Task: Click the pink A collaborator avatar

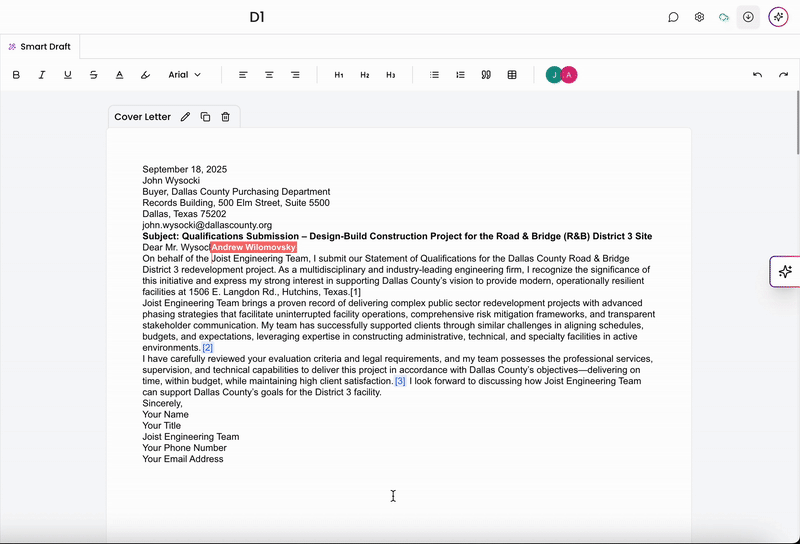Action: coord(569,75)
